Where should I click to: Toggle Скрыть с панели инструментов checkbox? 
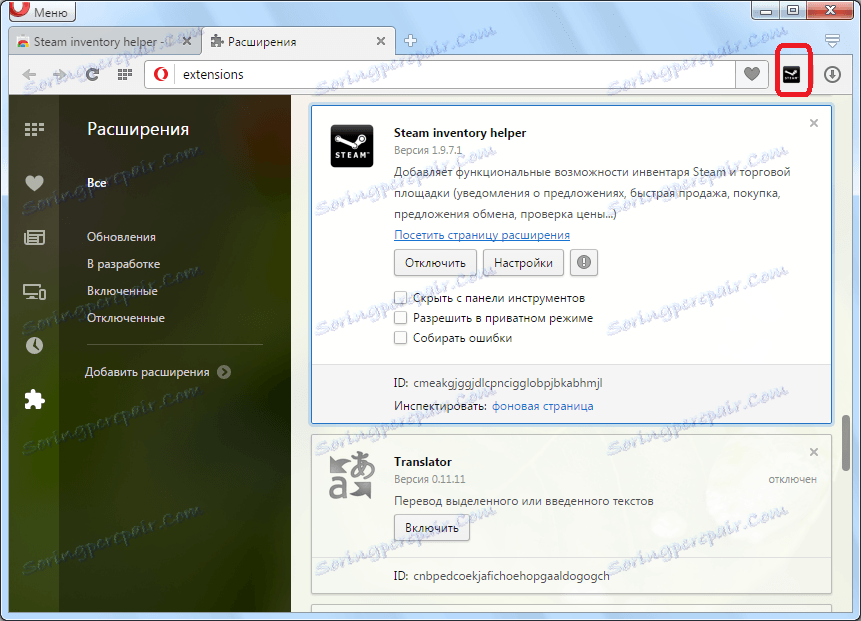[401, 298]
